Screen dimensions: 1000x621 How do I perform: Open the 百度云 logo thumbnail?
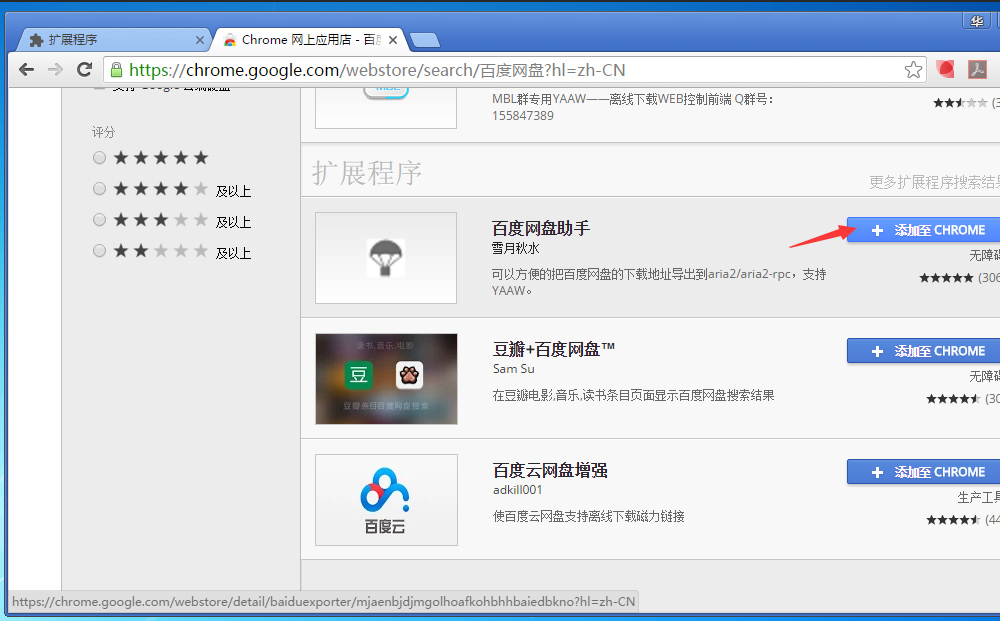[x=385, y=500]
